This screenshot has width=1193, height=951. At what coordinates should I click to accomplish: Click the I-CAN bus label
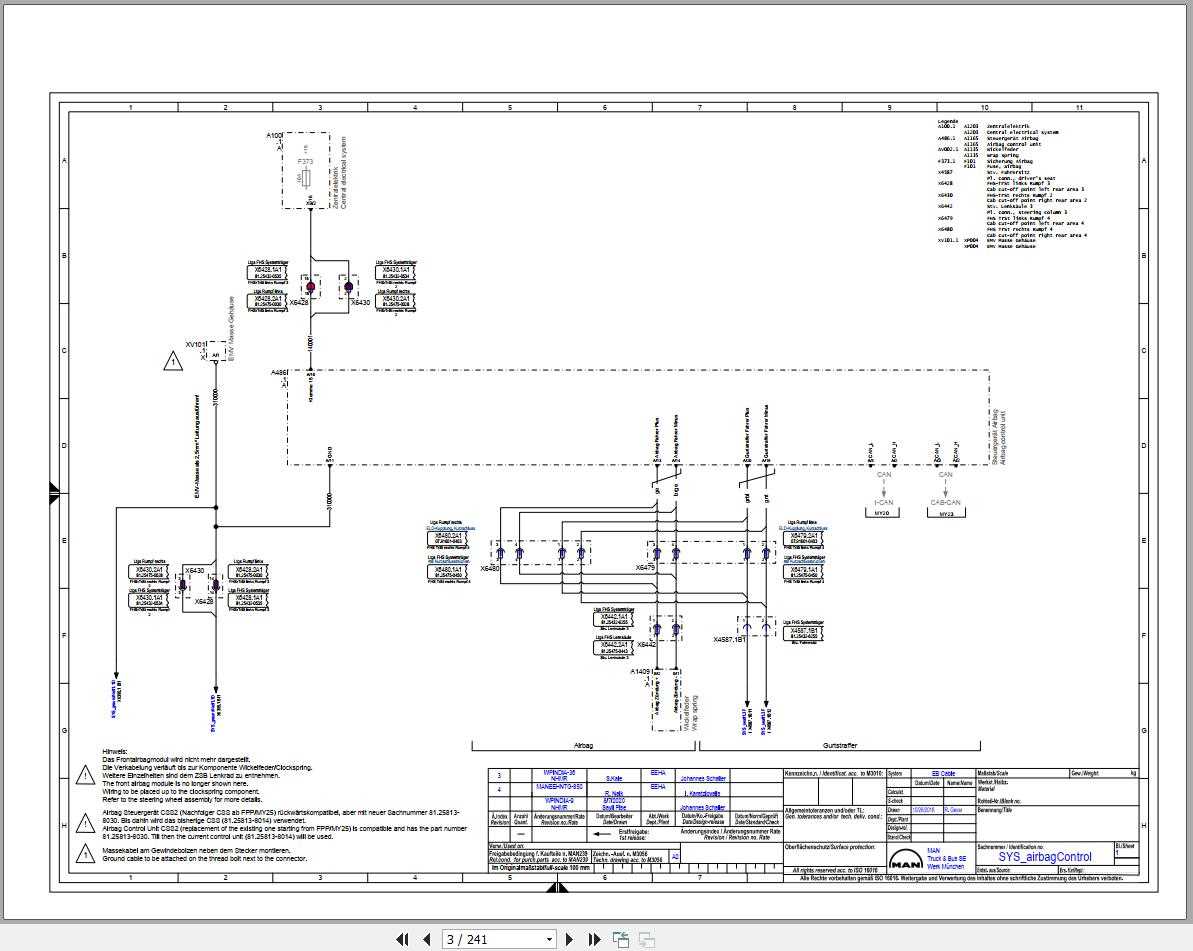pos(883,502)
